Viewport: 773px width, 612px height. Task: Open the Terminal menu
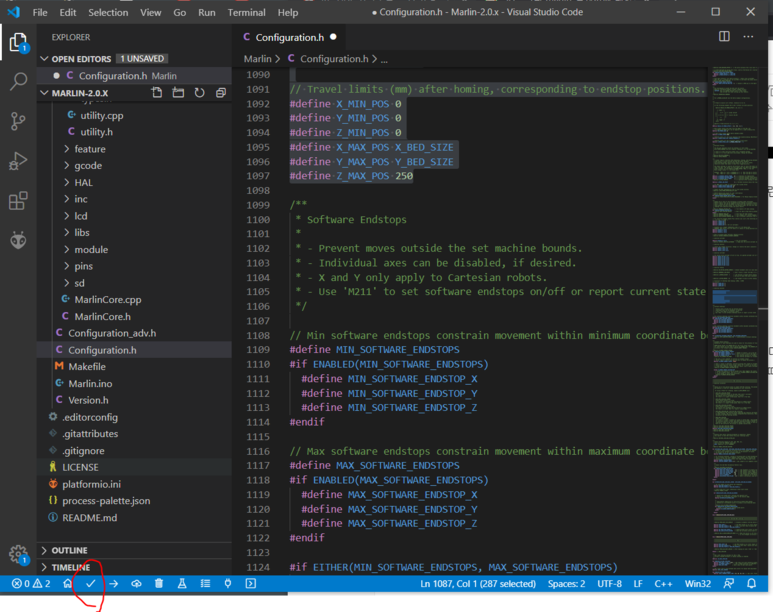246,12
